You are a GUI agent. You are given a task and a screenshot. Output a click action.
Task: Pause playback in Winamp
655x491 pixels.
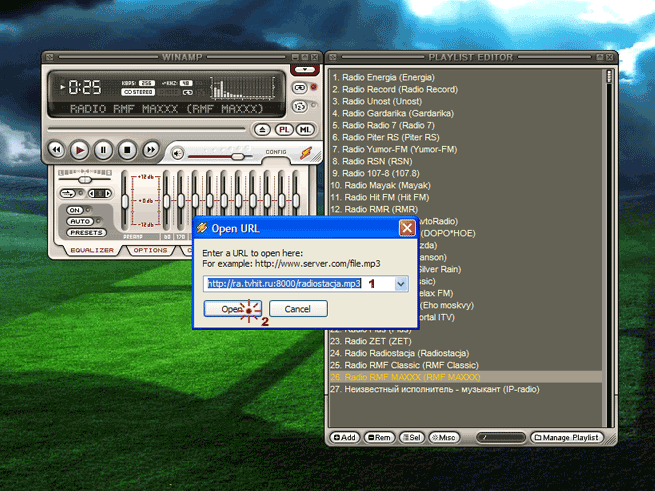[x=103, y=150]
